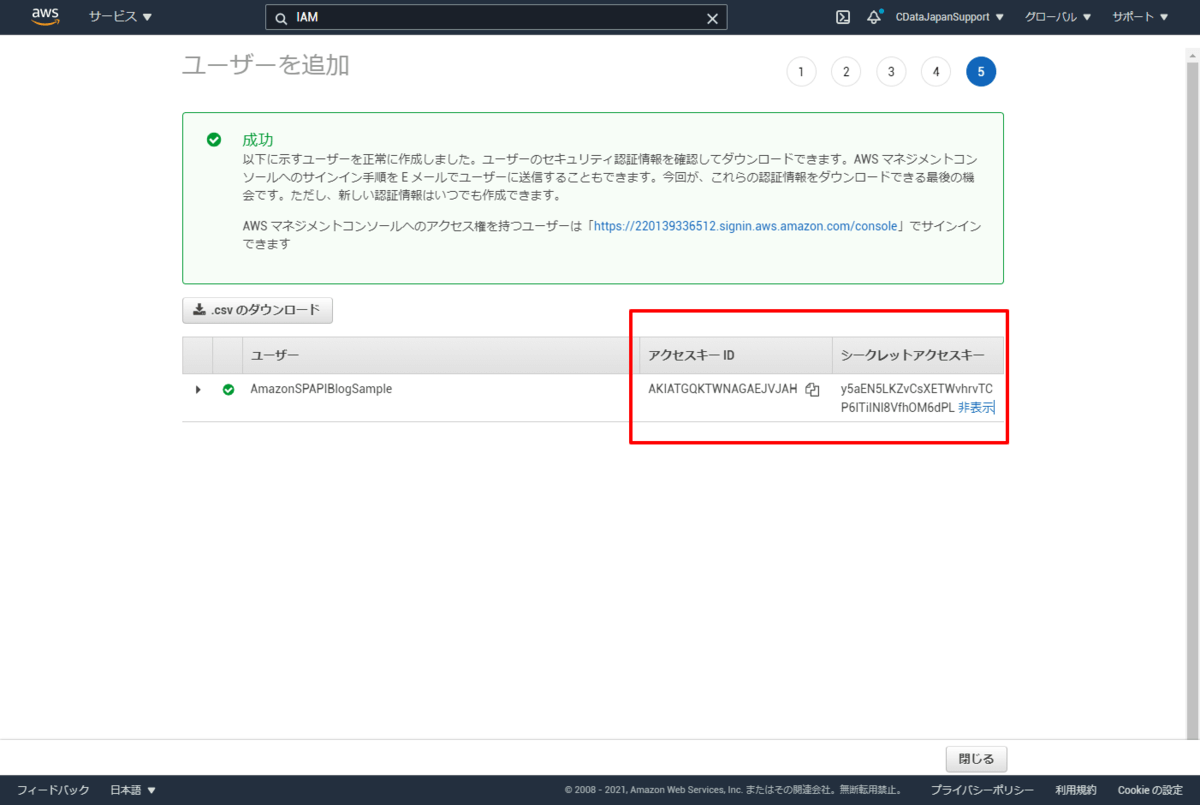
Task: Open フィードバック in footer
Action: [x=54, y=790]
